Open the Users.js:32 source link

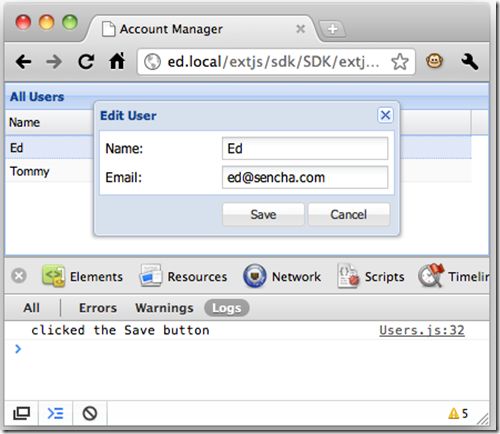[x=422, y=330]
